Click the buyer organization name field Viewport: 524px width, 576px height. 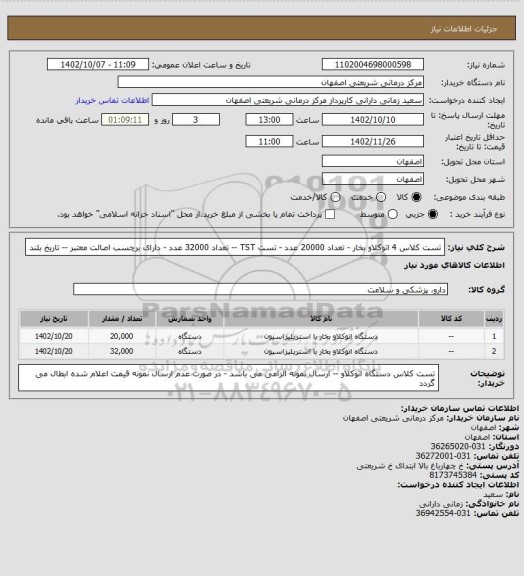[270, 82]
